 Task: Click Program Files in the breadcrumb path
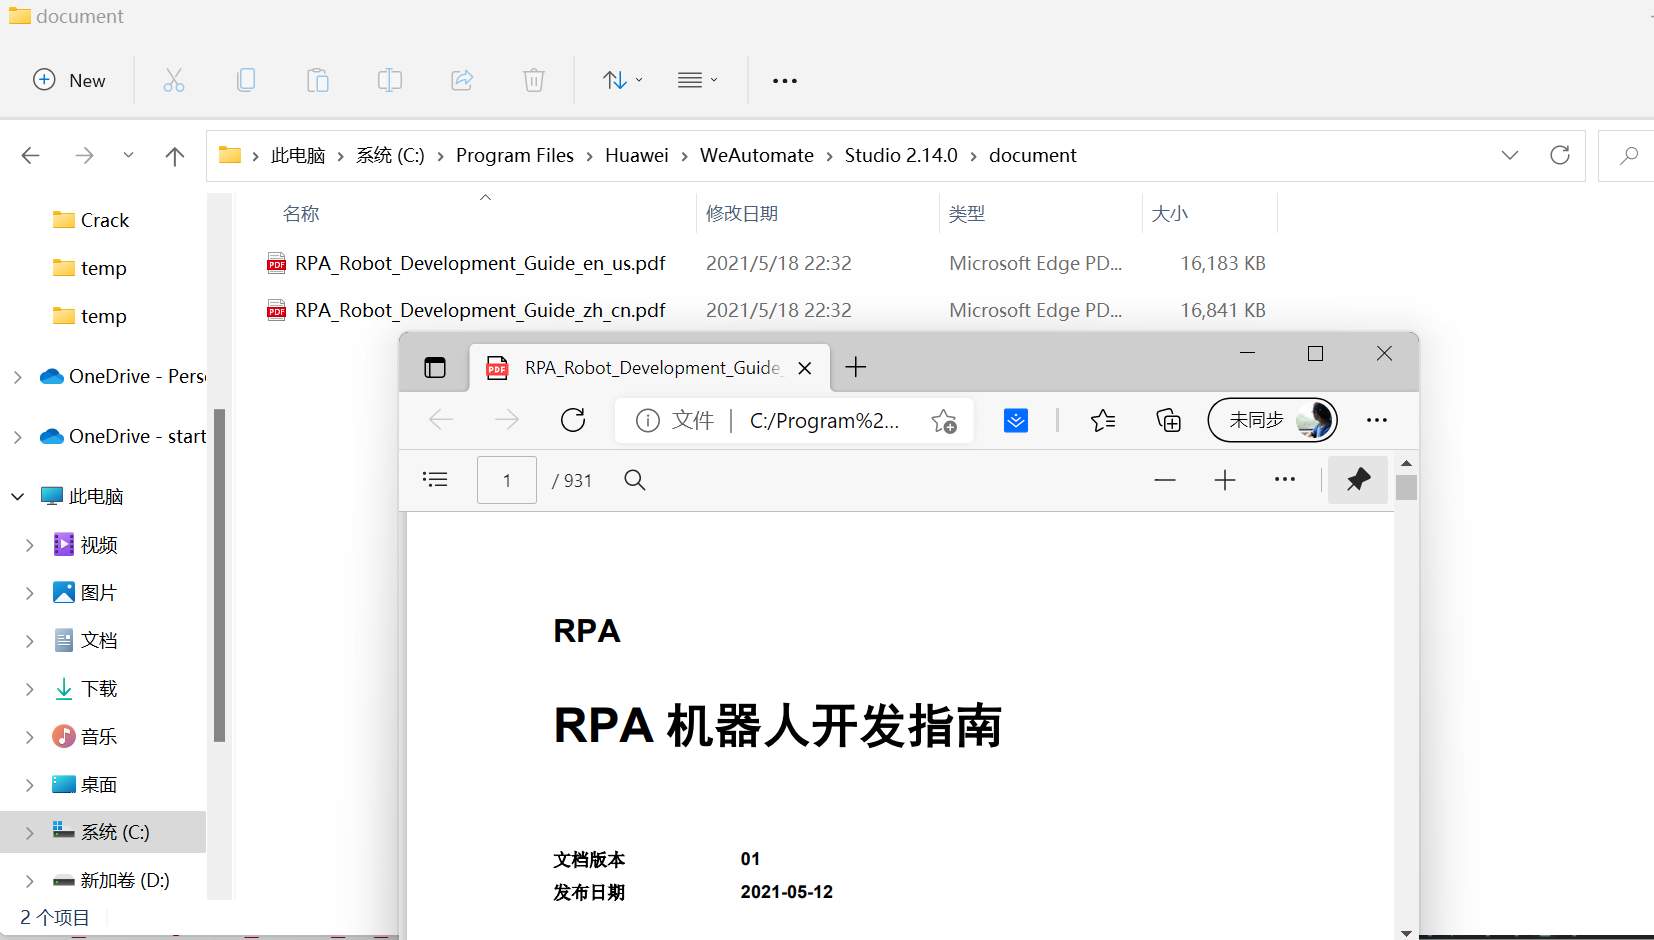tap(514, 155)
